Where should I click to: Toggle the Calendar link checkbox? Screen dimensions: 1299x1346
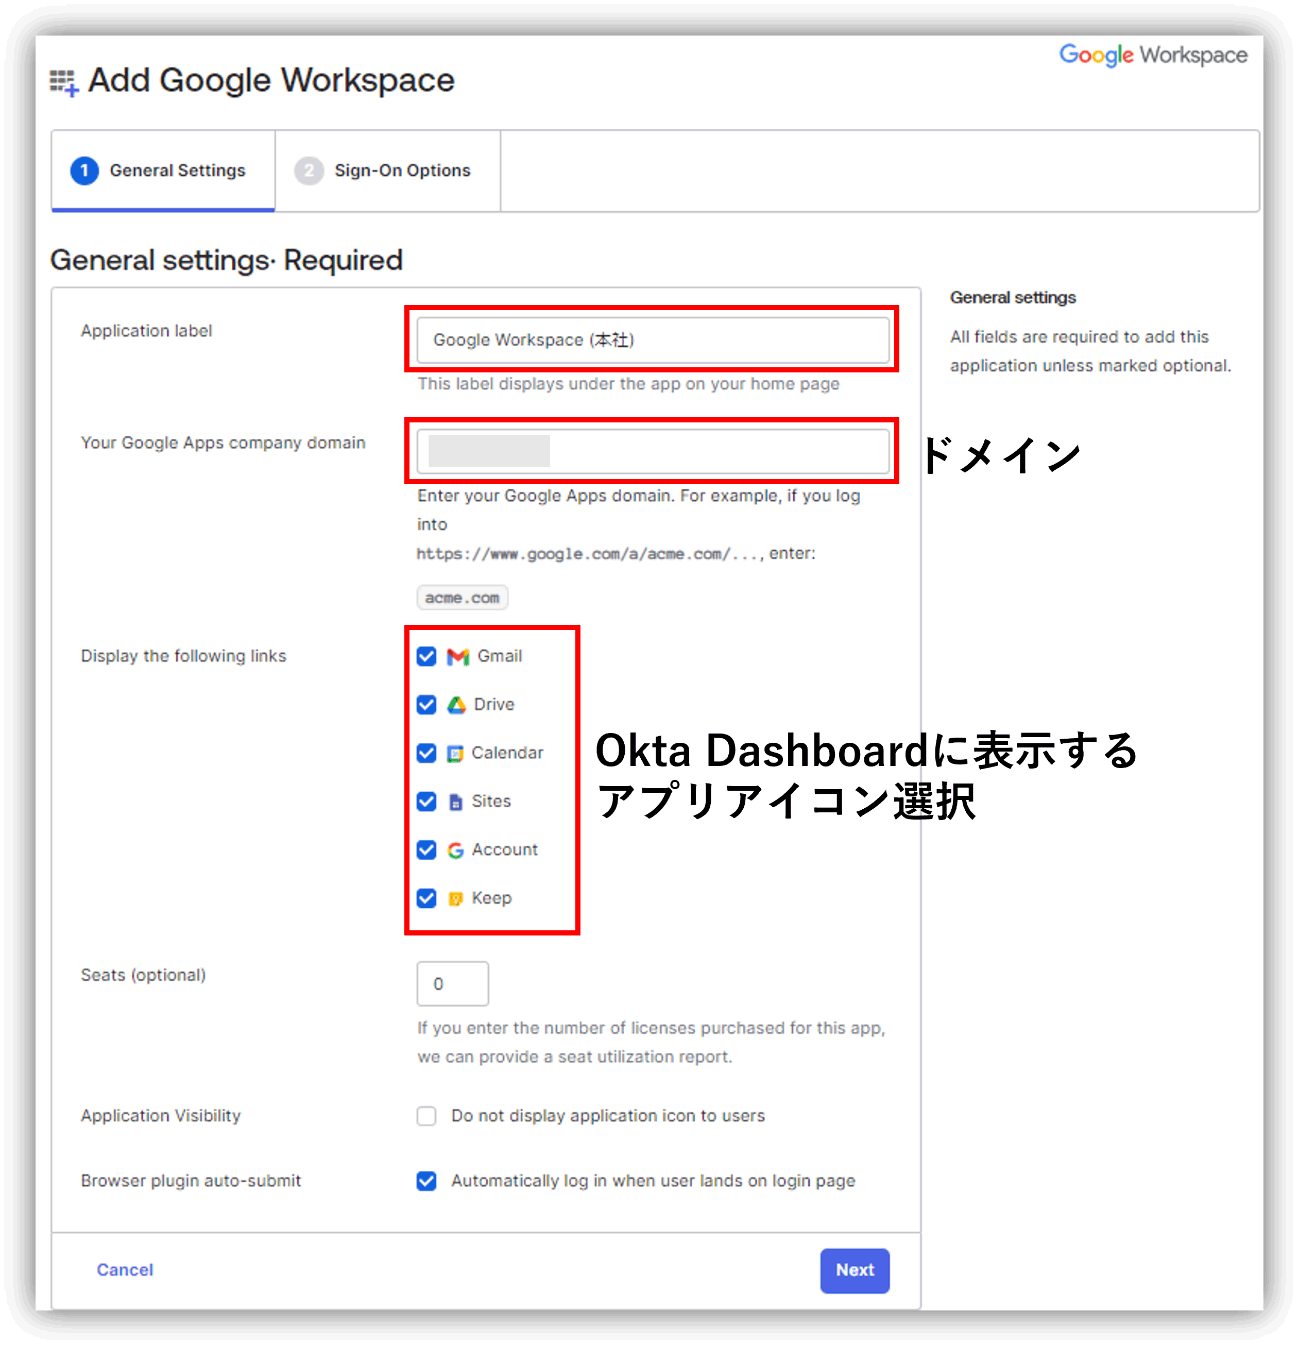pyautogui.click(x=427, y=753)
